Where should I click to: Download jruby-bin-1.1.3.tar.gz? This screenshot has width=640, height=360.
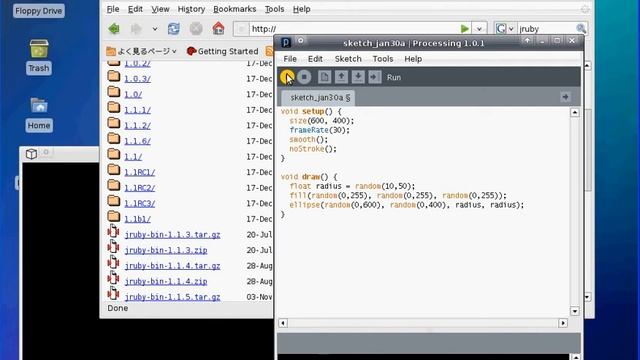pyautogui.click(x=172, y=235)
